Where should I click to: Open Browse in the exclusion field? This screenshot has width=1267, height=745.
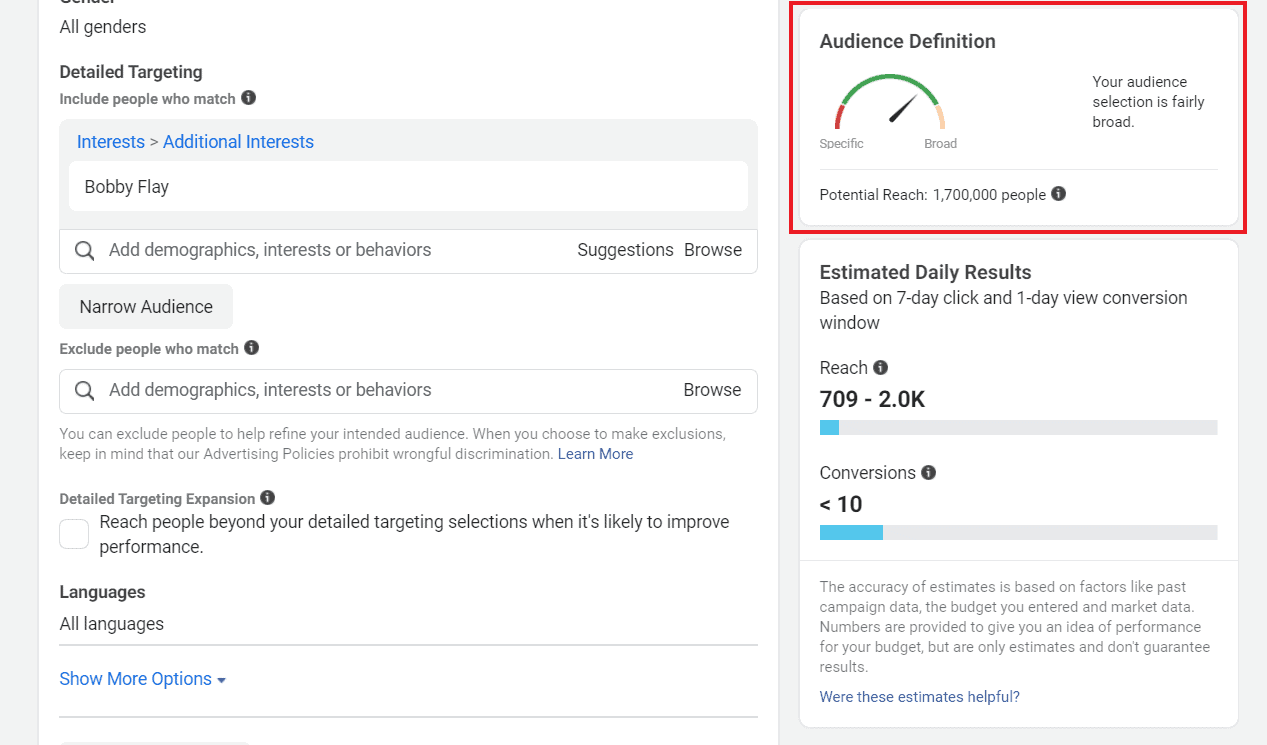[x=712, y=390]
